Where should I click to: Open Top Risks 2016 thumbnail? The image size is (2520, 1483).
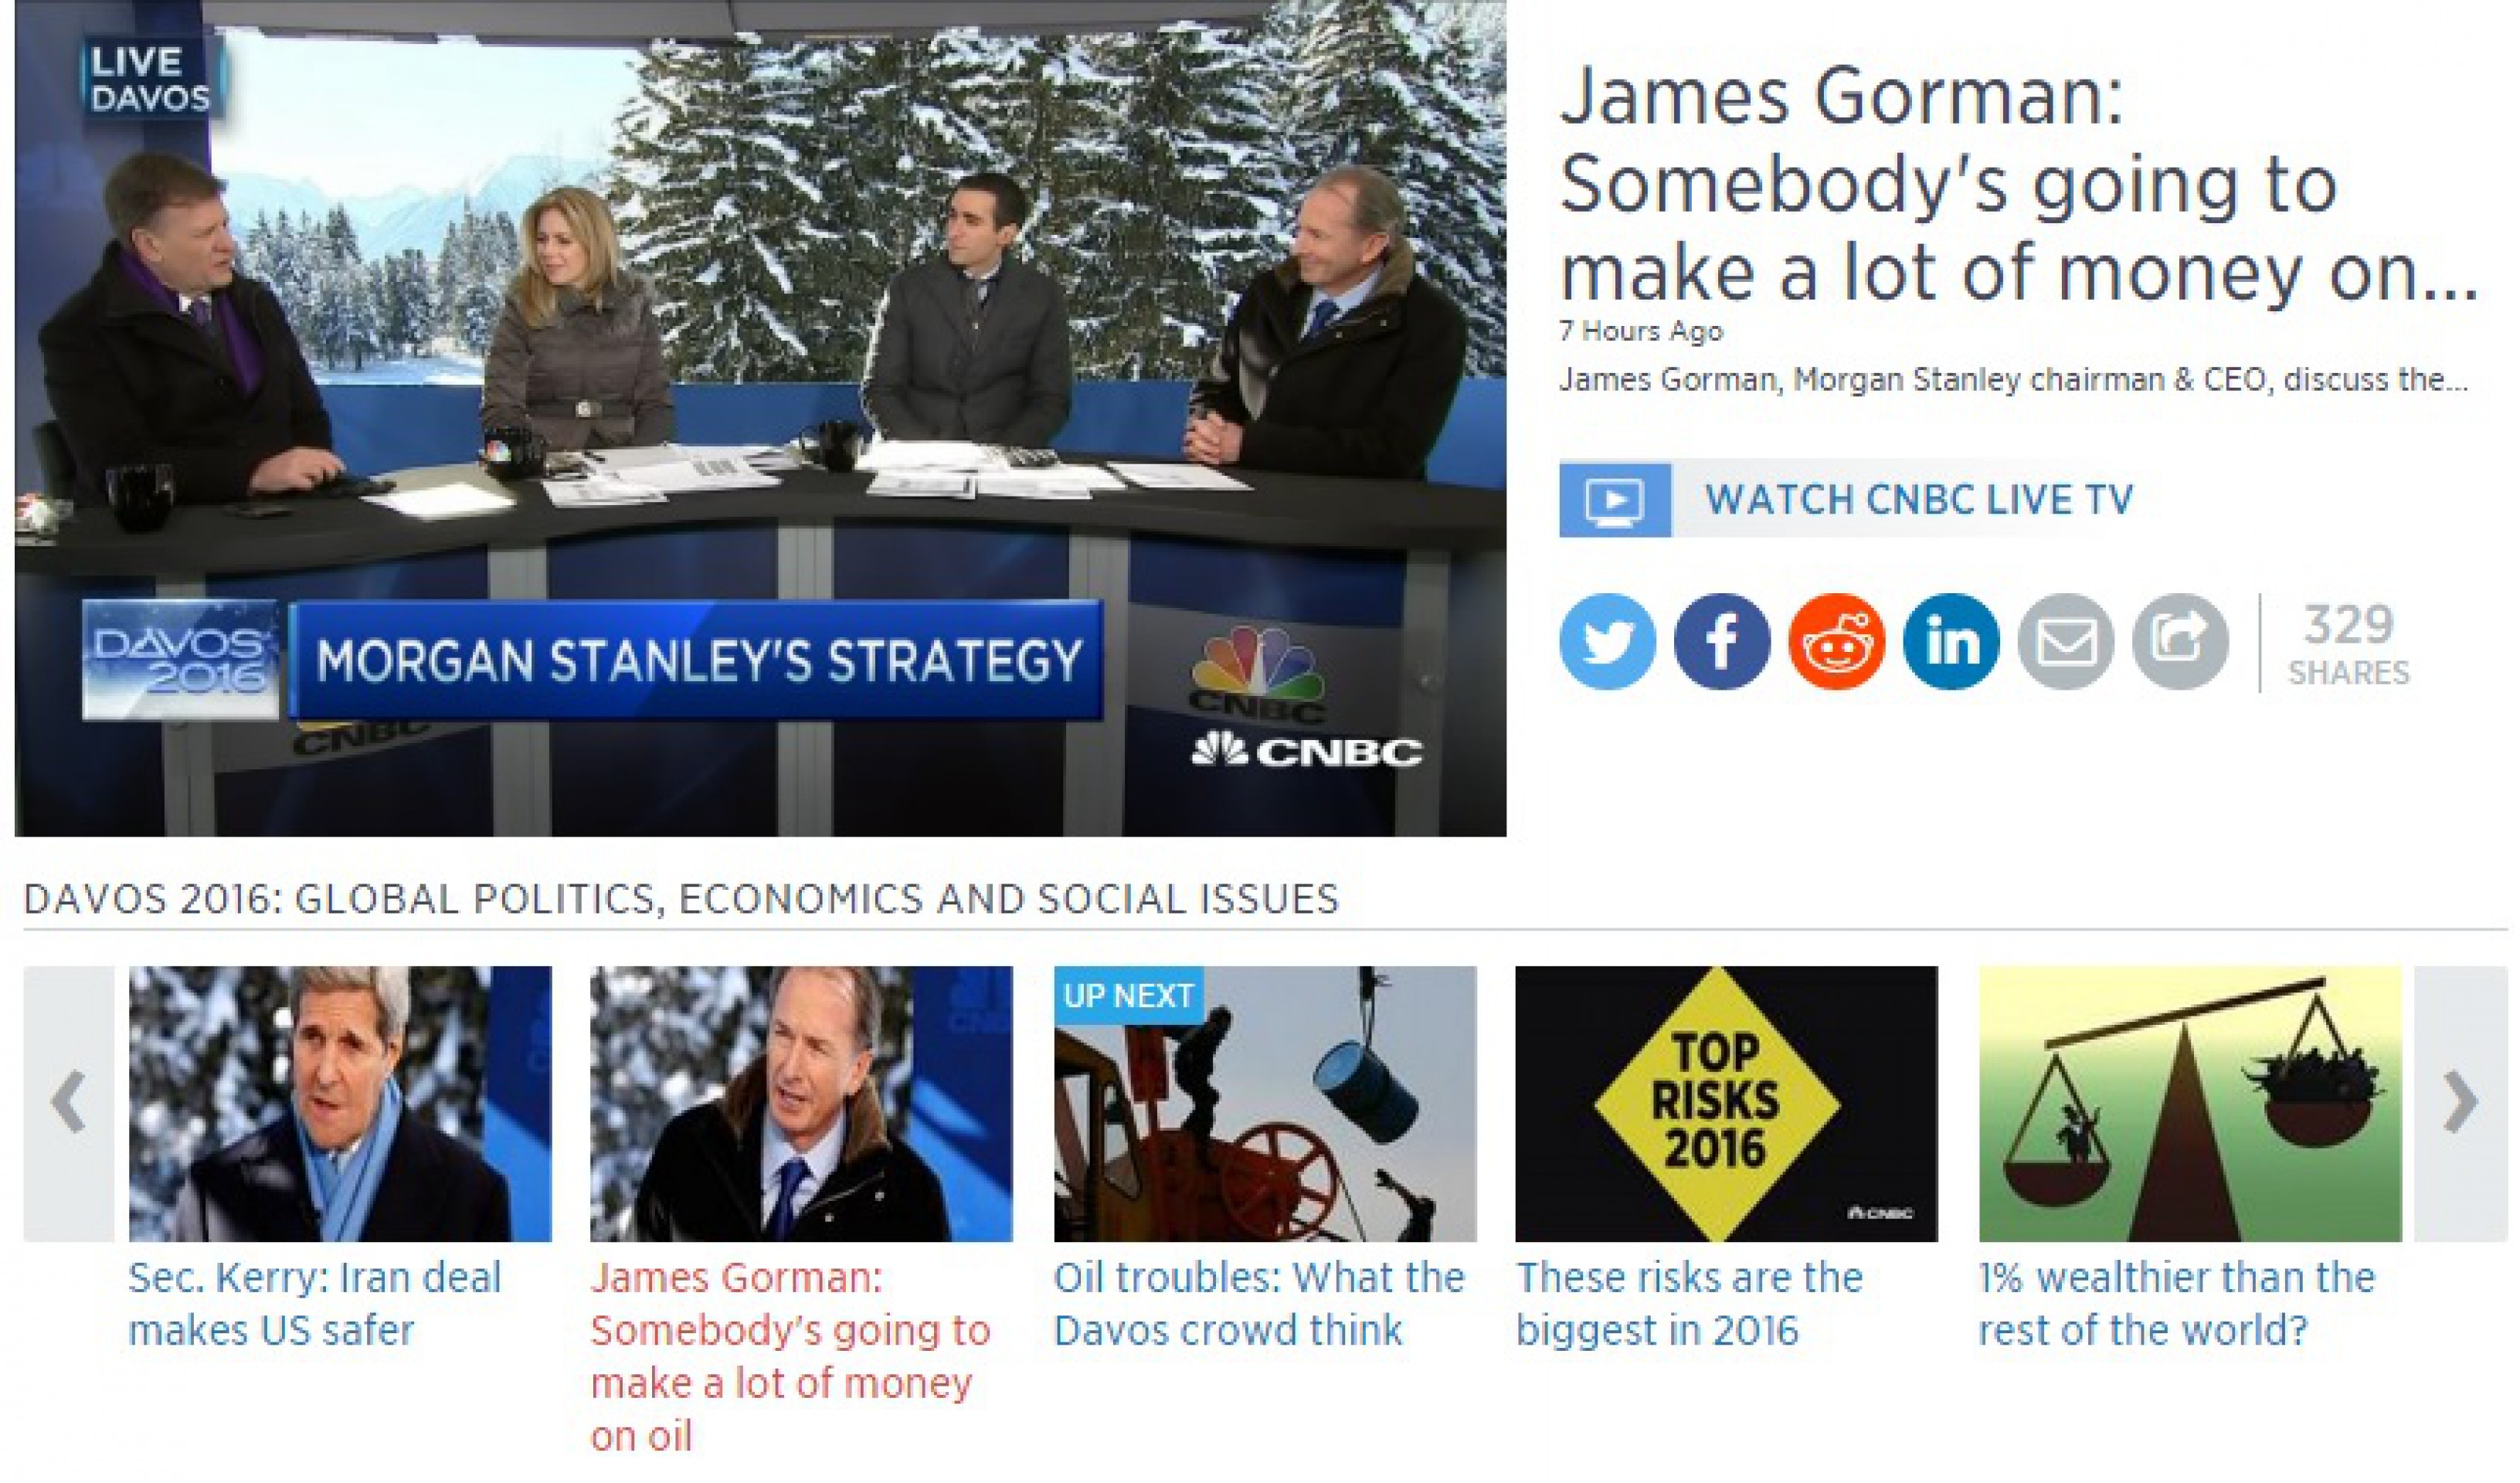(x=1726, y=1103)
